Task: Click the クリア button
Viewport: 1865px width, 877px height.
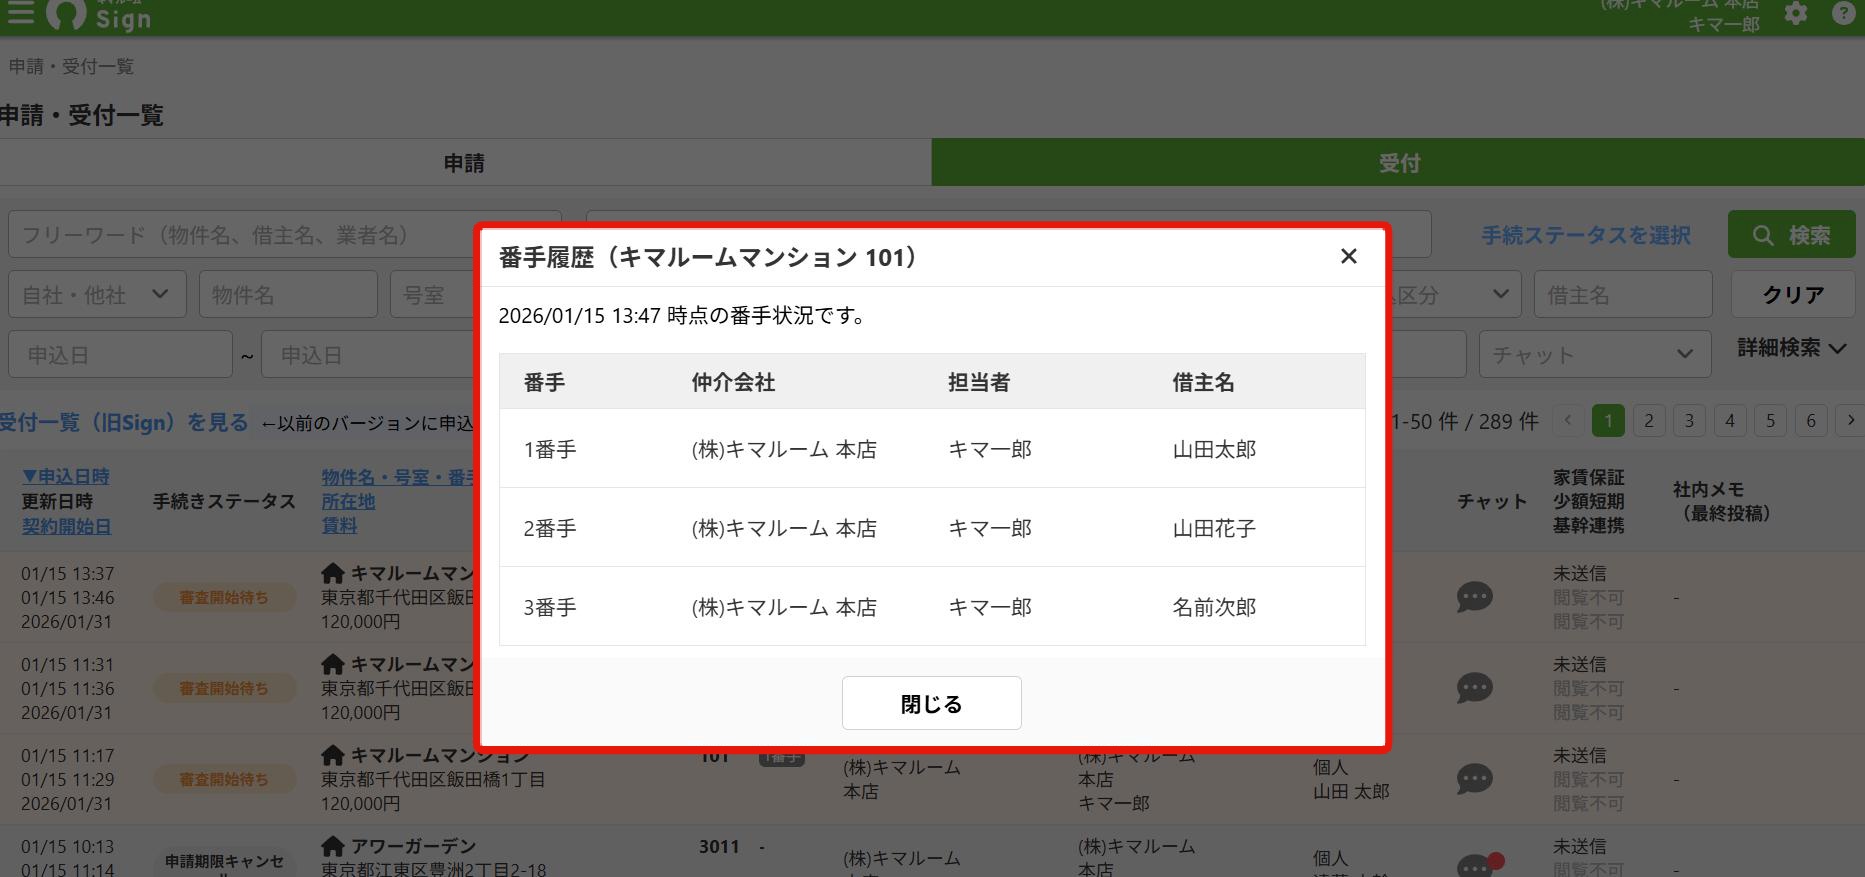Action: tap(1792, 295)
